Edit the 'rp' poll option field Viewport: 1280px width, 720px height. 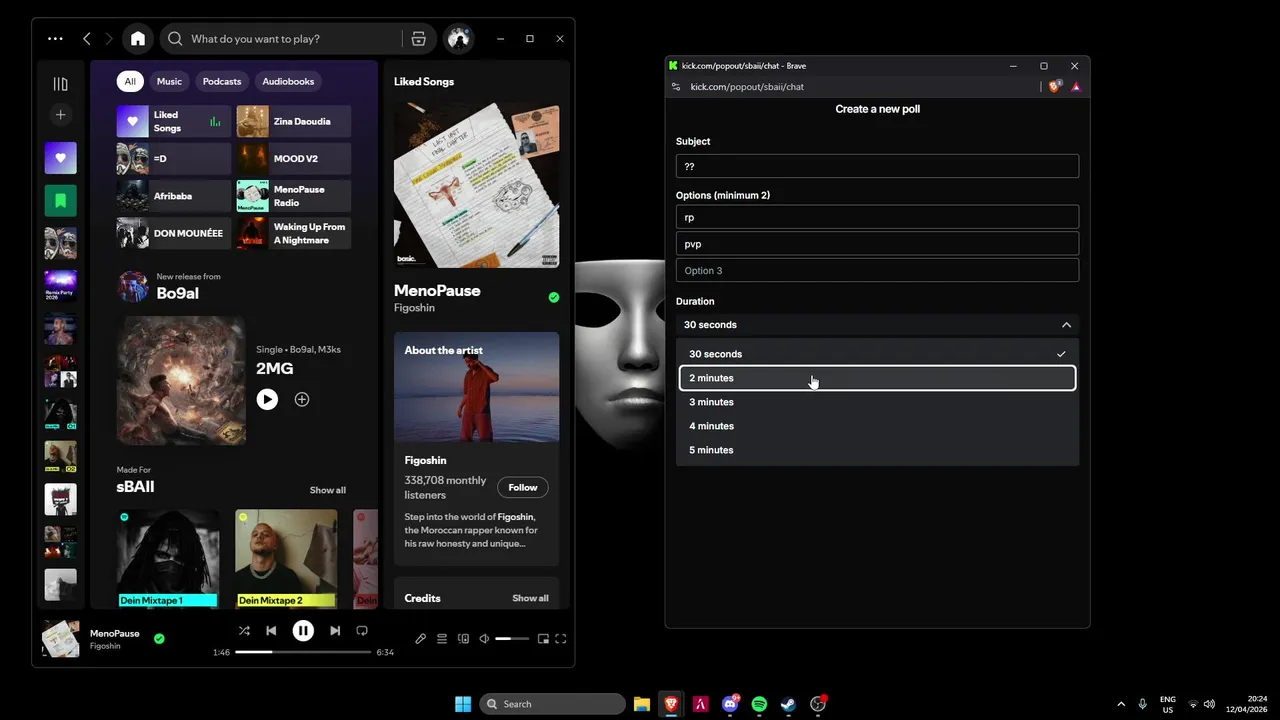pos(877,217)
